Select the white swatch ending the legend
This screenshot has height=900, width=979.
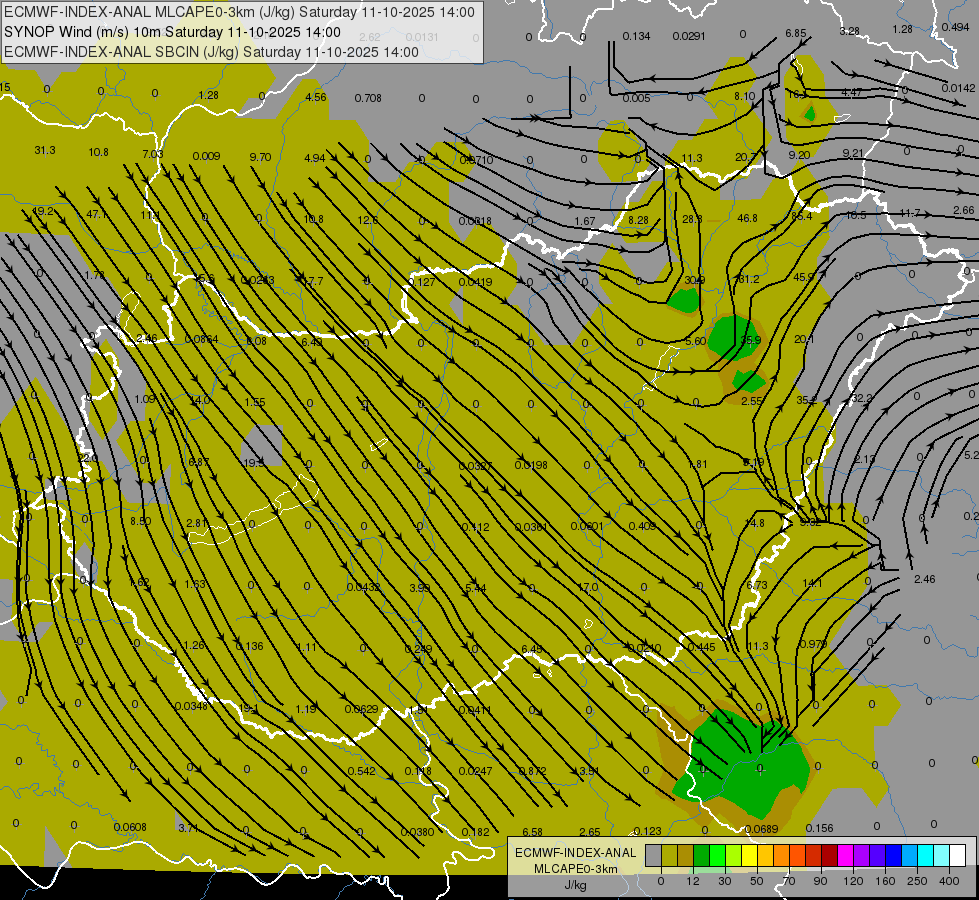point(958,855)
